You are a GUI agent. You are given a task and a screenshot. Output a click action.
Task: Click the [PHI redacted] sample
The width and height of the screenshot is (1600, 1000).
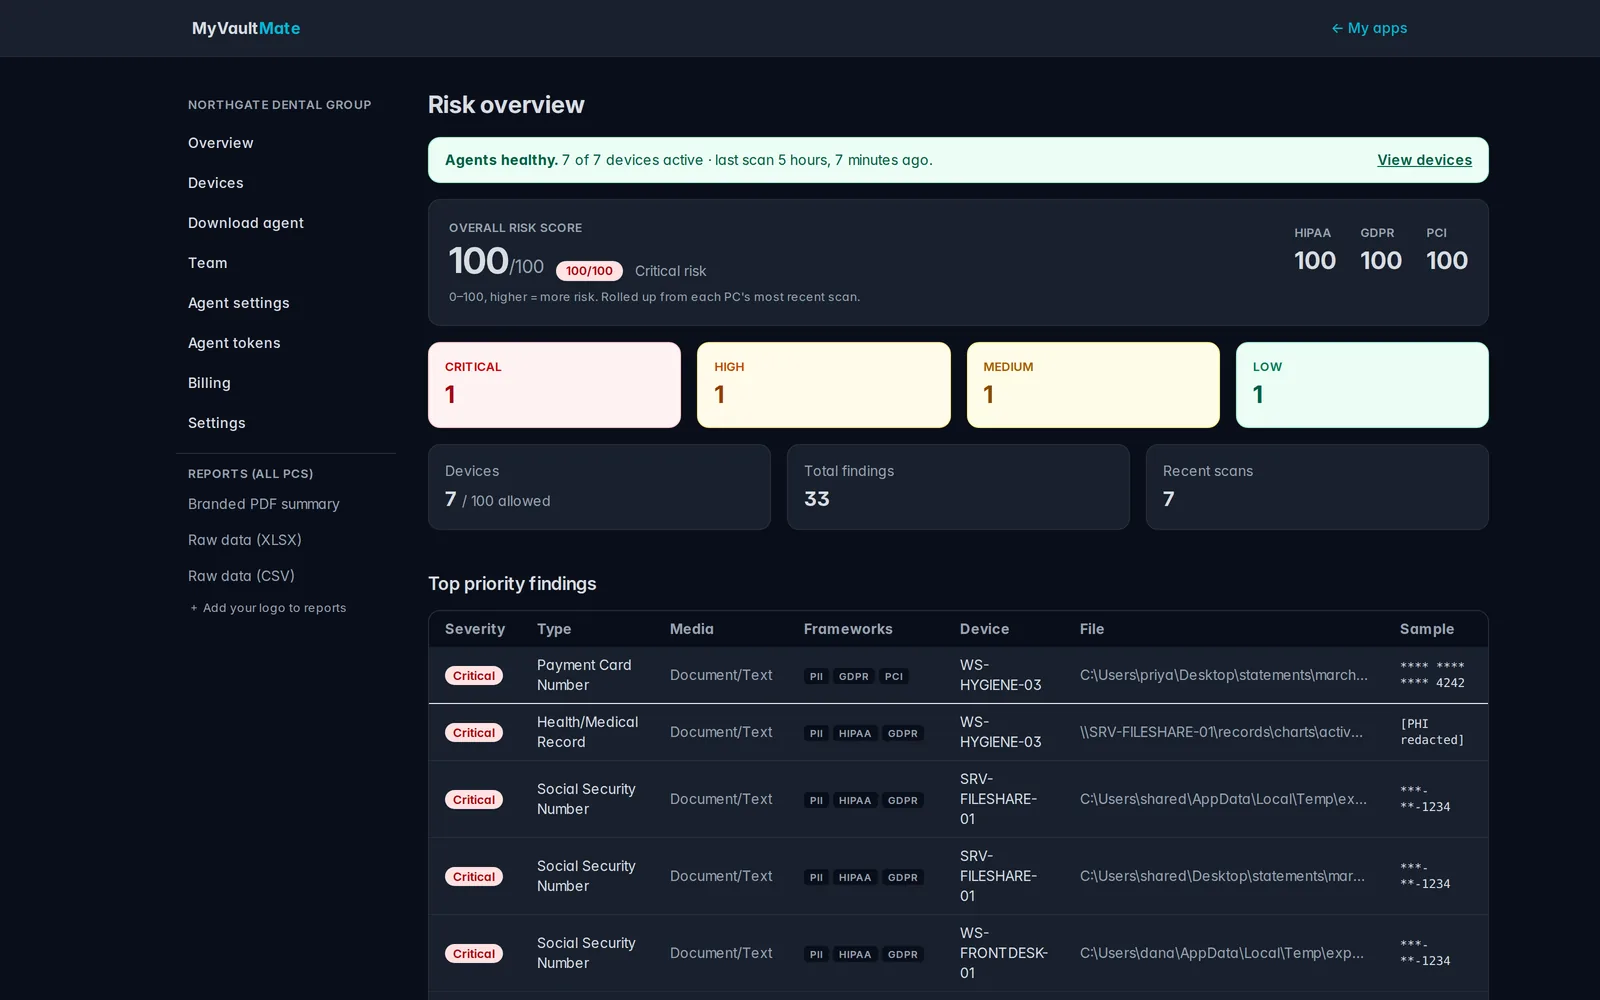(x=1432, y=732)
